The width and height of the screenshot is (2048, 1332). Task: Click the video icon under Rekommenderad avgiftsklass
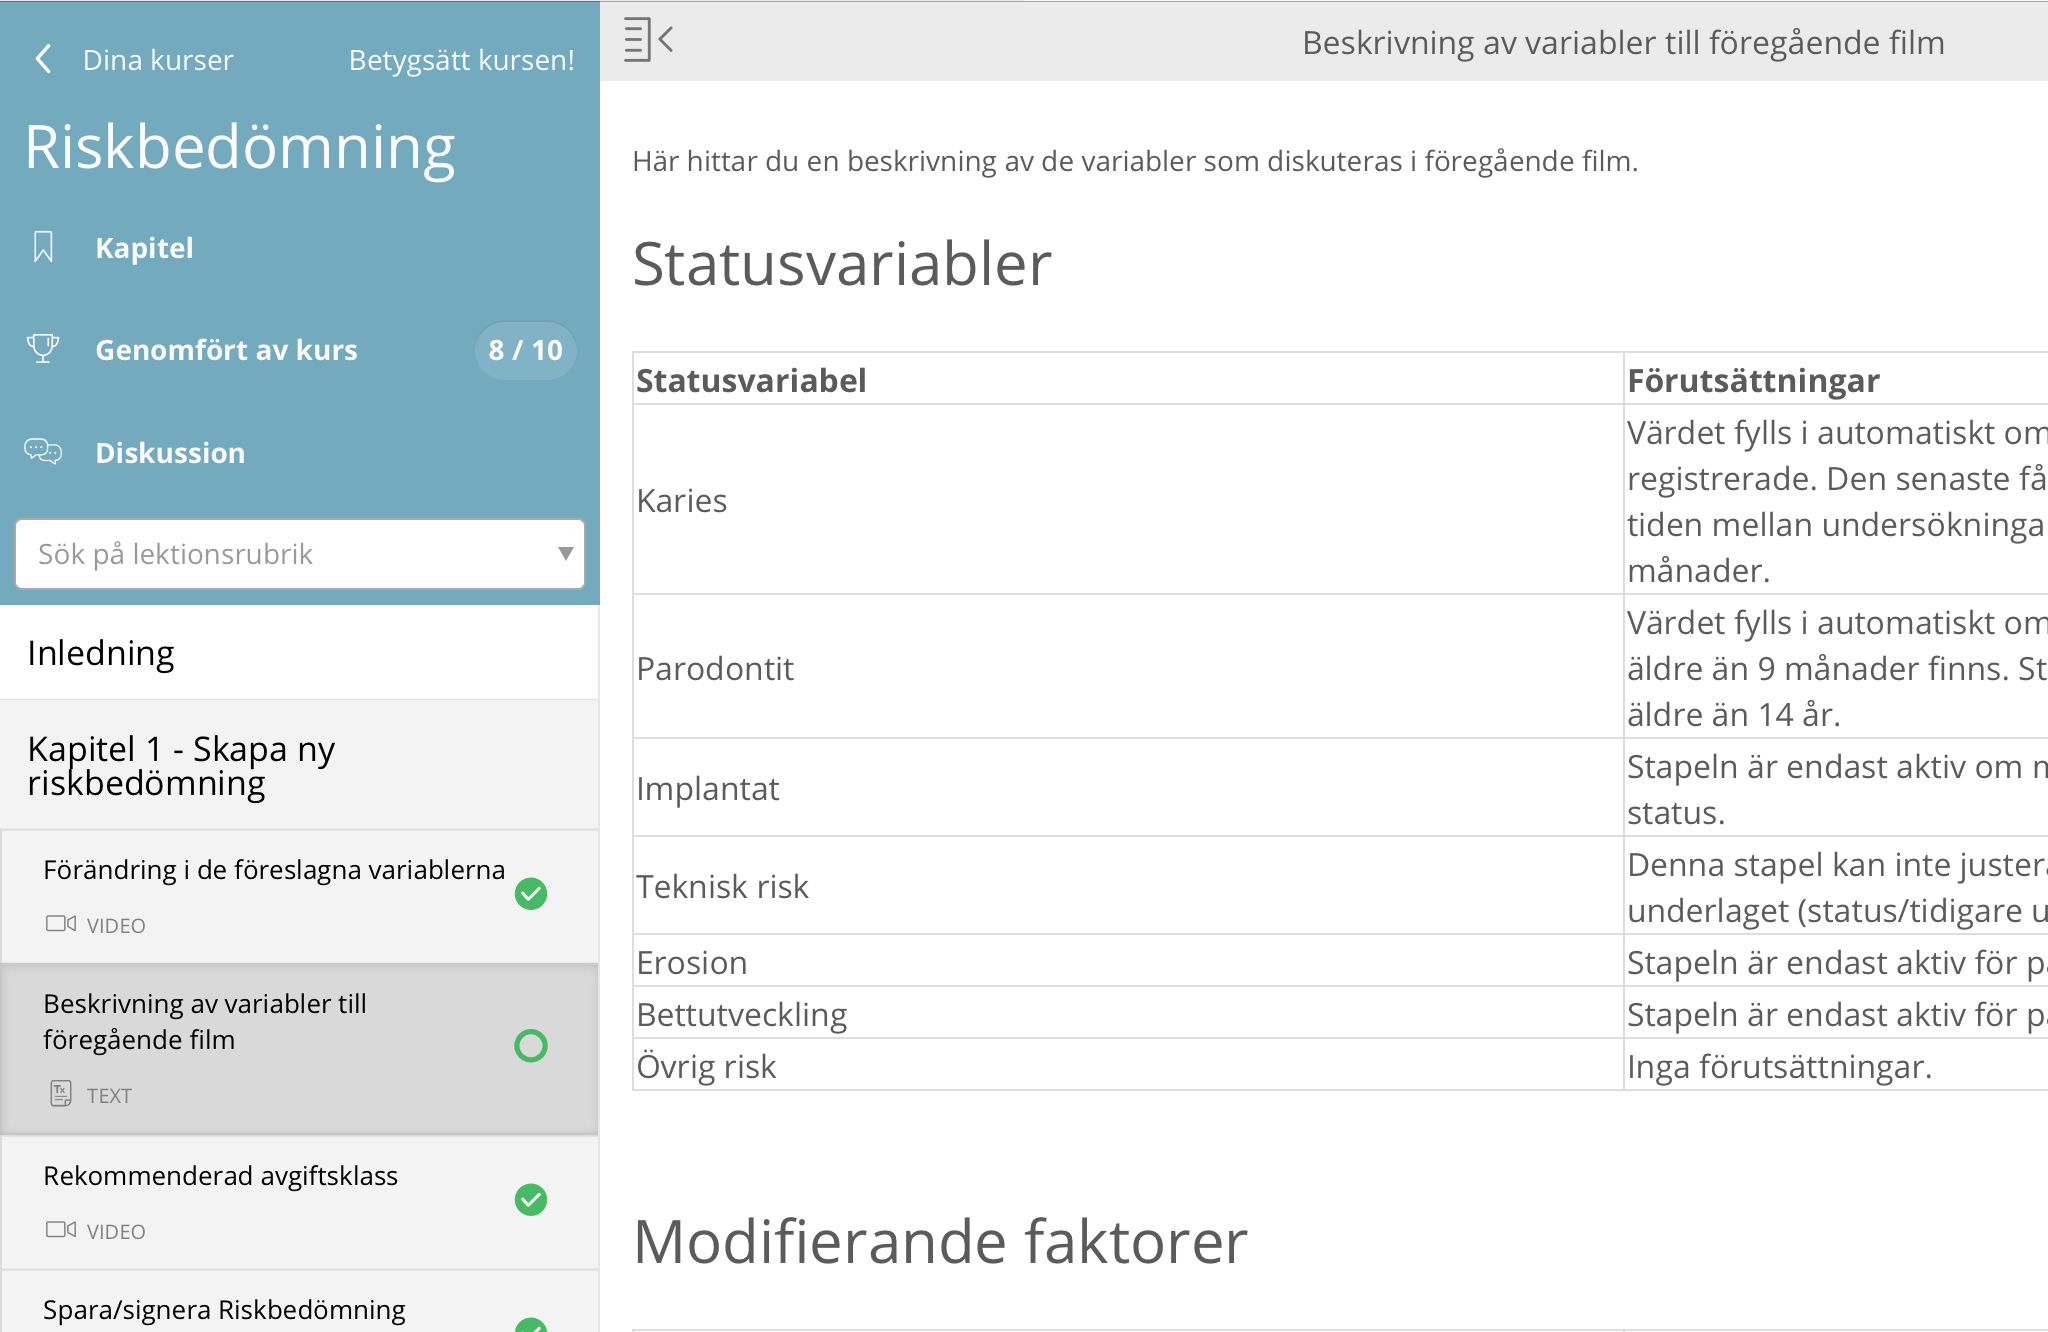click(x=60, y=1230)
